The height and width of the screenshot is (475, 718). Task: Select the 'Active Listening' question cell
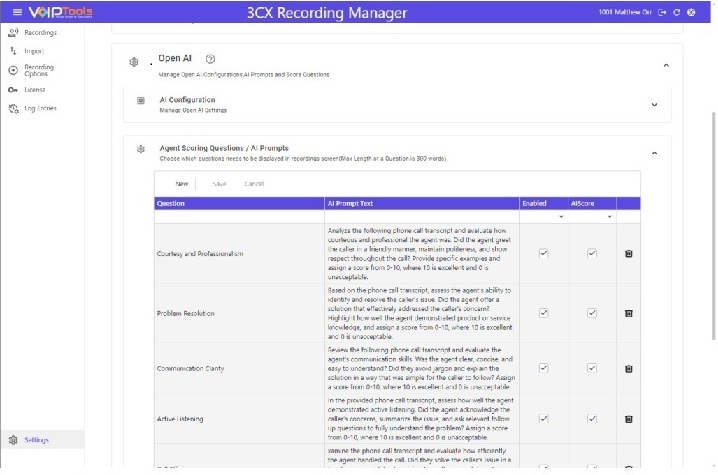tap(239, 419)
